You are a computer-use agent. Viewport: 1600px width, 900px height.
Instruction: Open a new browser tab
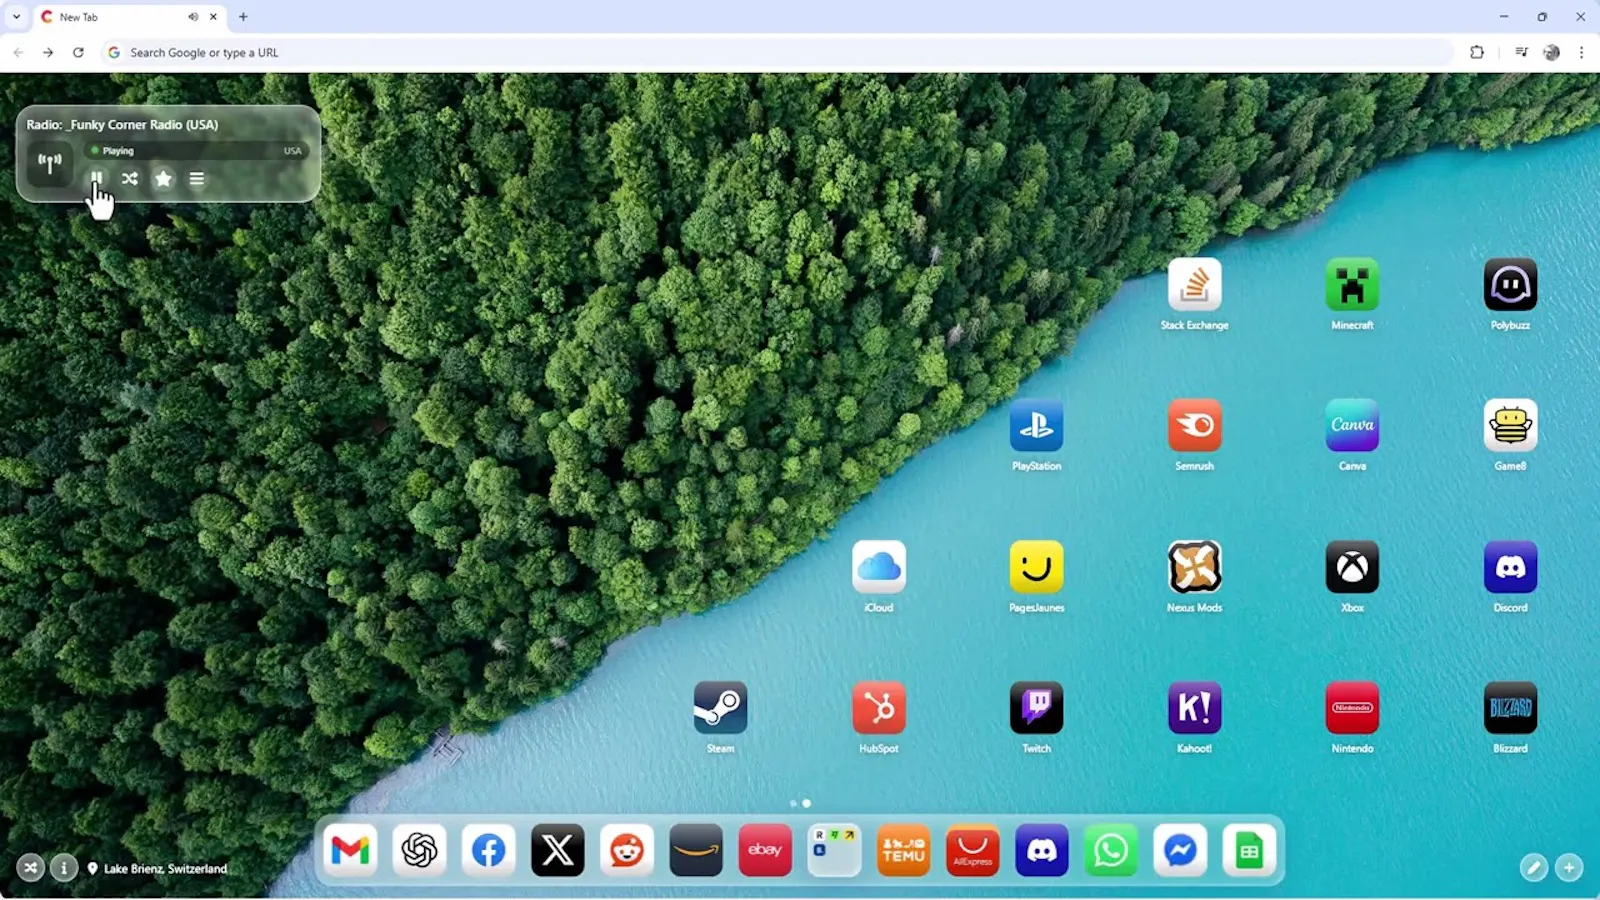[243, 17]
